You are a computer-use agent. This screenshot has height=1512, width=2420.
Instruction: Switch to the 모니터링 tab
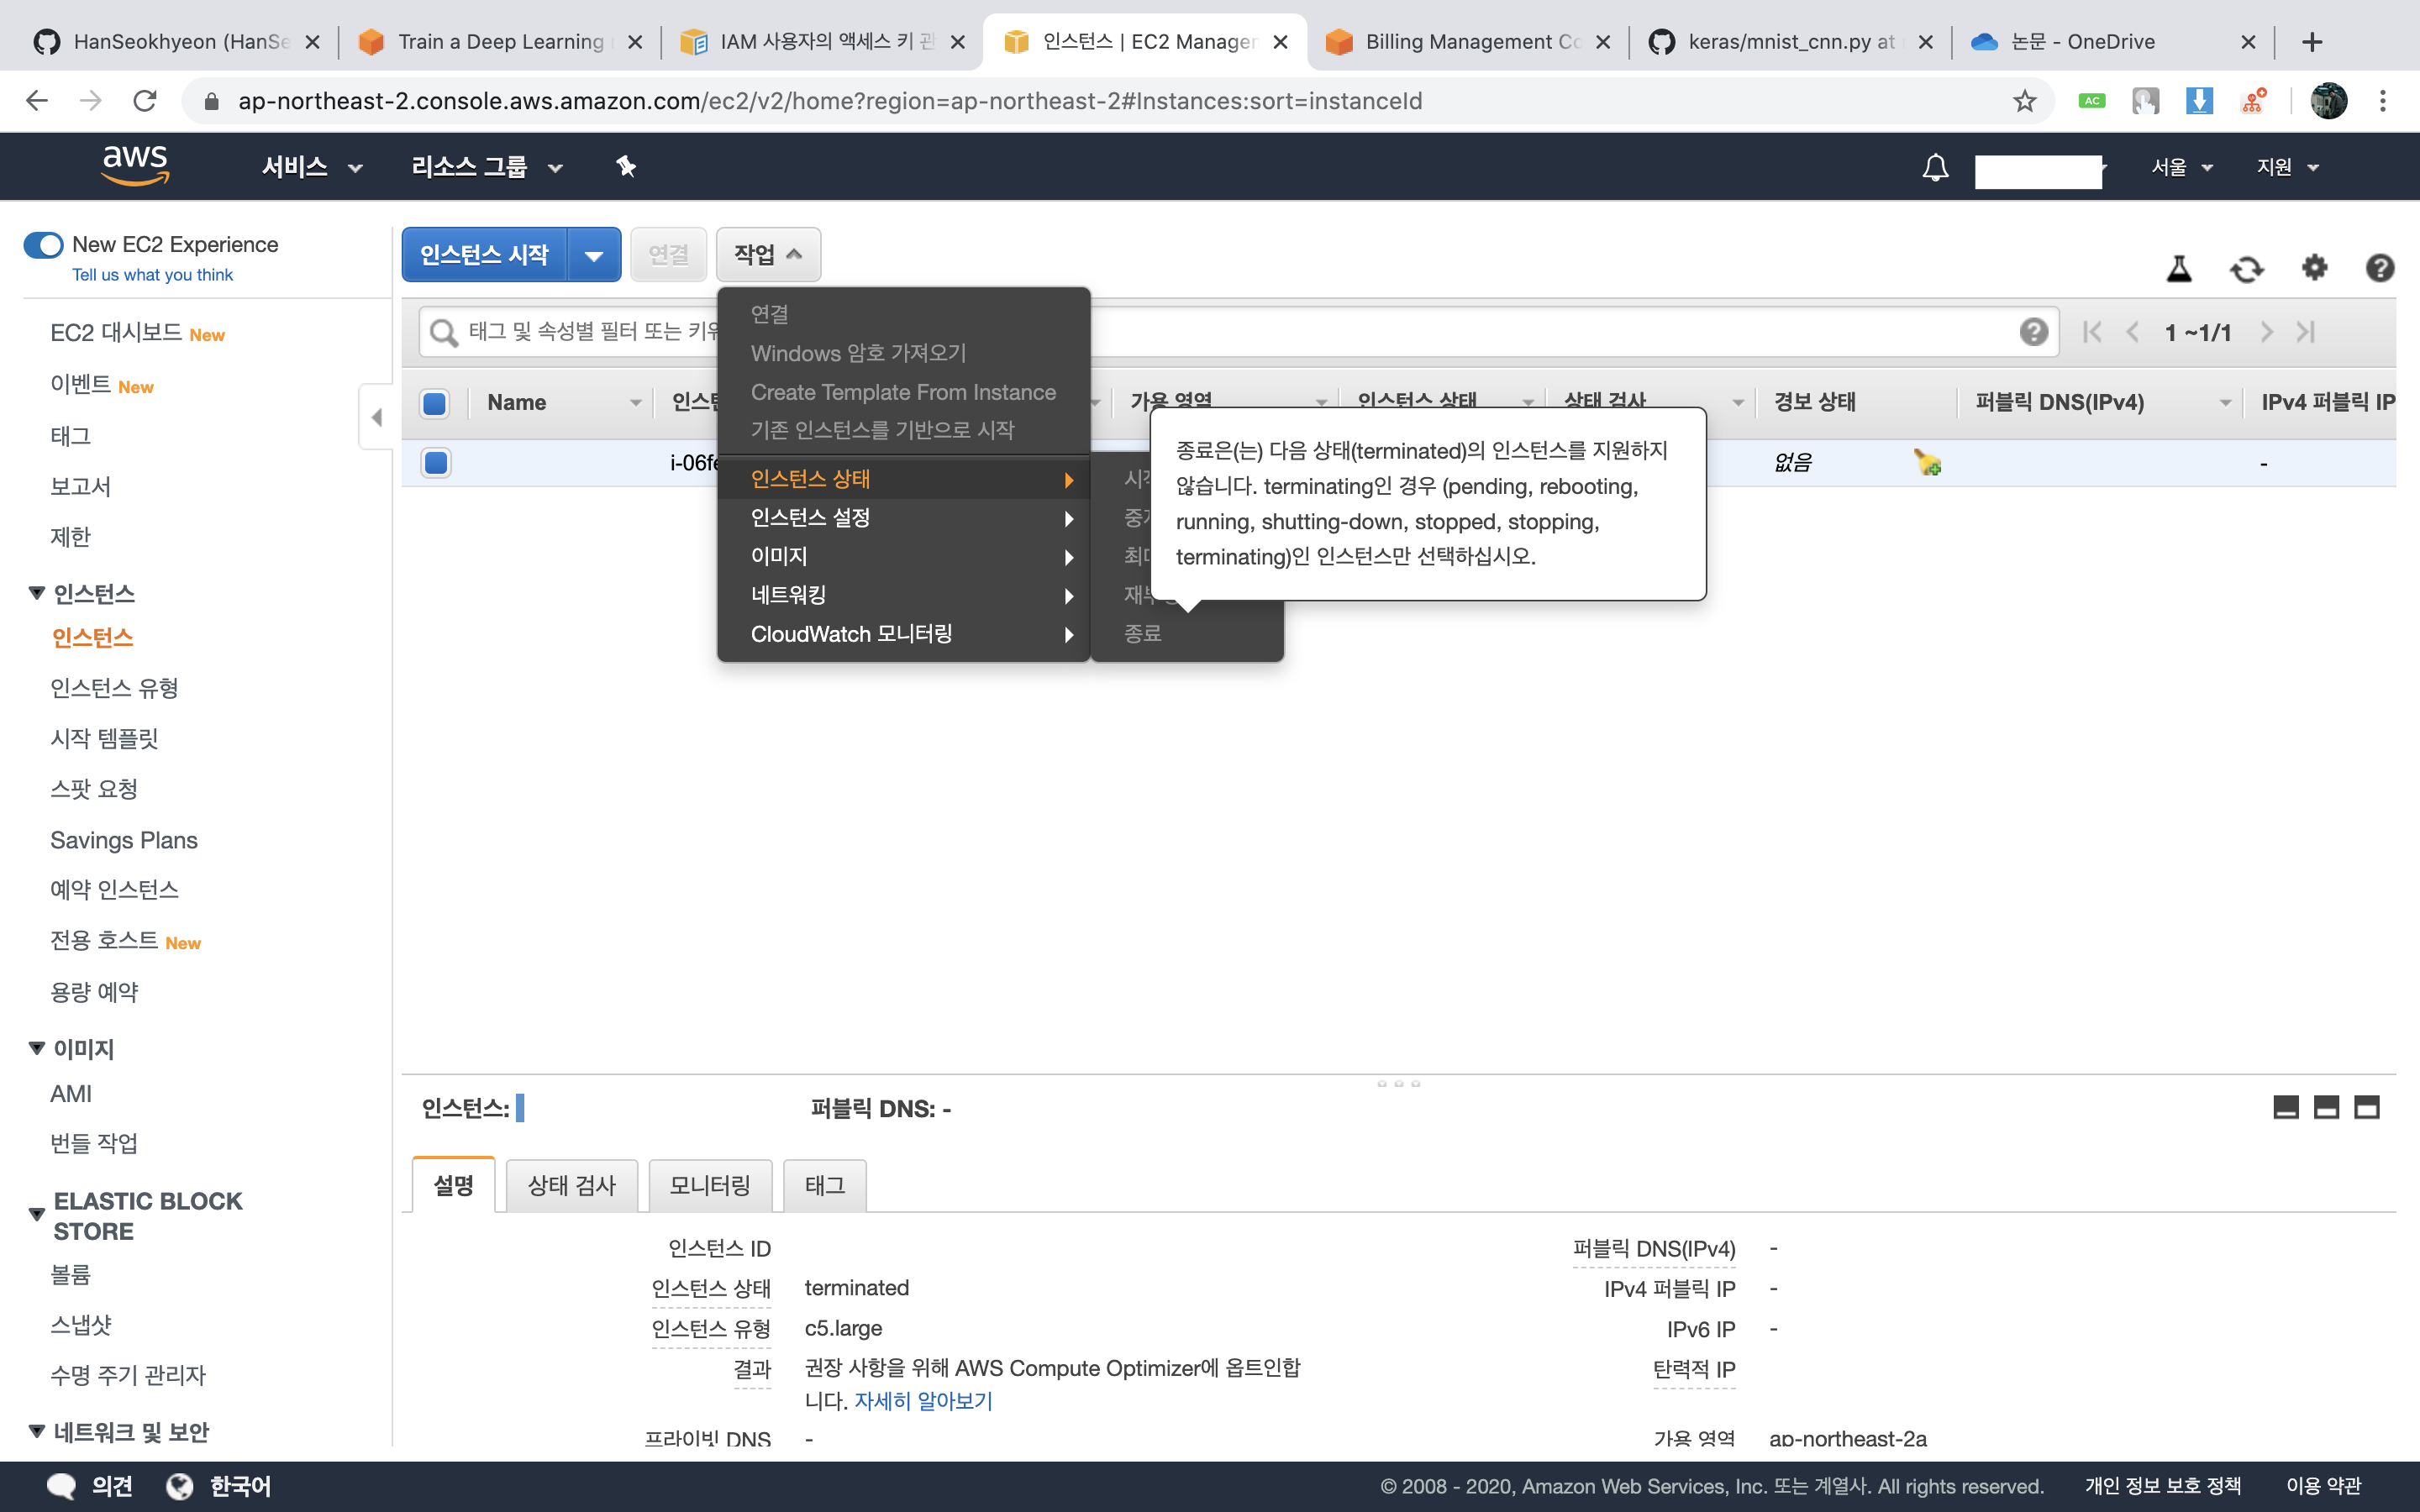(709, 1186)
